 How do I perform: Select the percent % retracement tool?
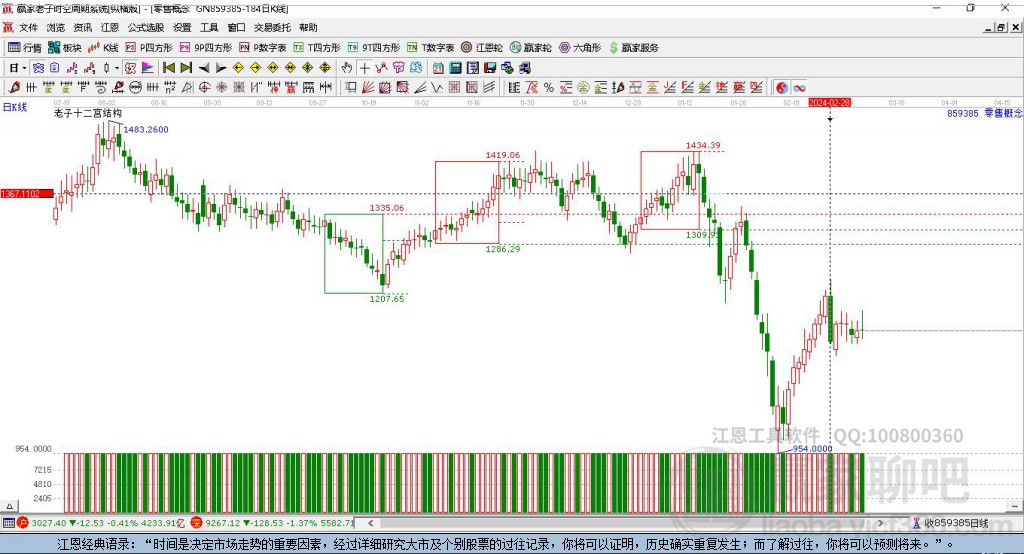(x=549, y=87)
